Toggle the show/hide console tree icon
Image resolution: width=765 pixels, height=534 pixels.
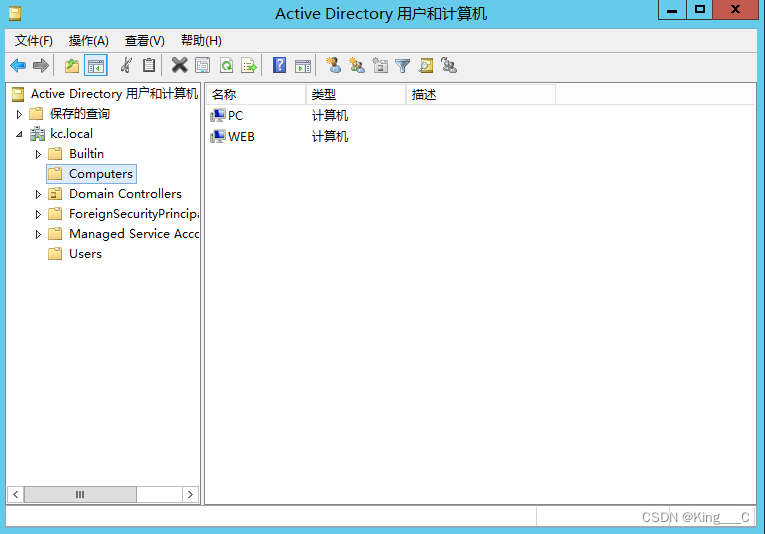96,65
